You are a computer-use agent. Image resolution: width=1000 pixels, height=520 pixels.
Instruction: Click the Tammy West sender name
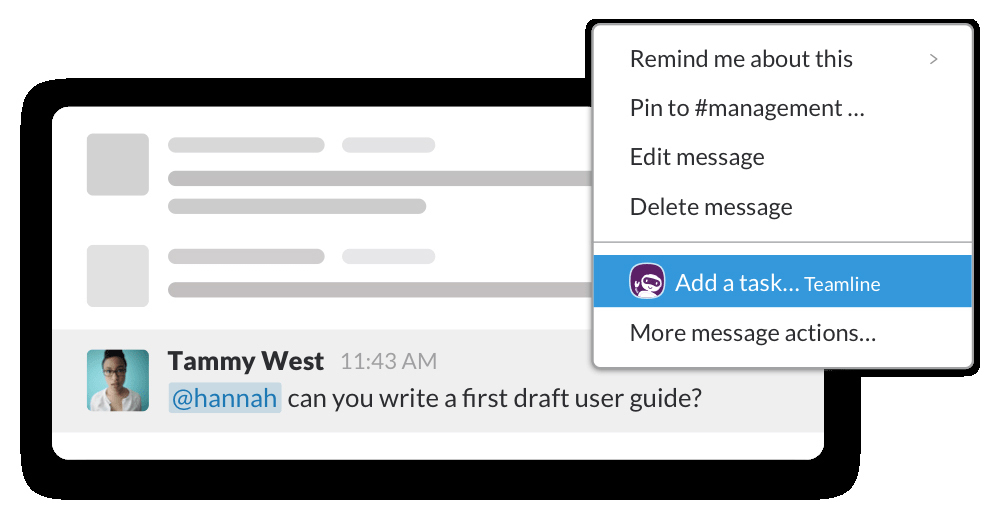pos(246,361)
